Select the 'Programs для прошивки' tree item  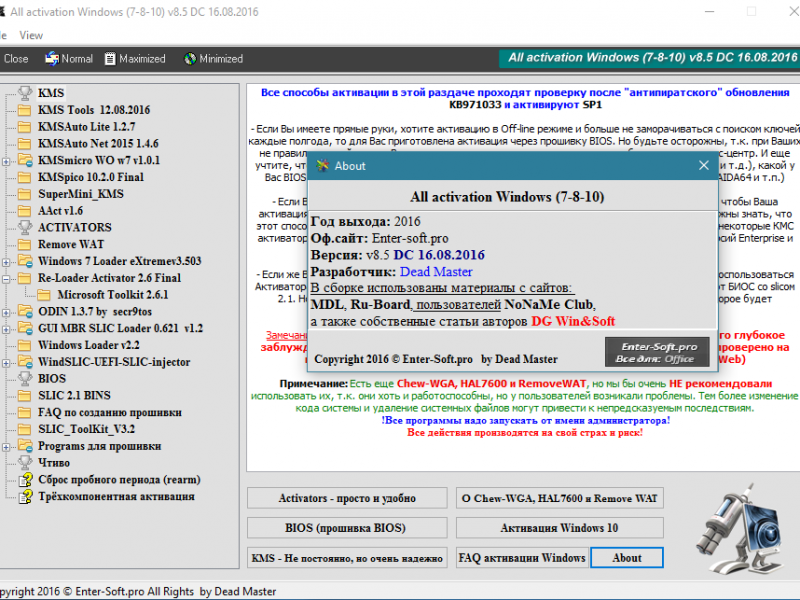click(x=100, y=446)
